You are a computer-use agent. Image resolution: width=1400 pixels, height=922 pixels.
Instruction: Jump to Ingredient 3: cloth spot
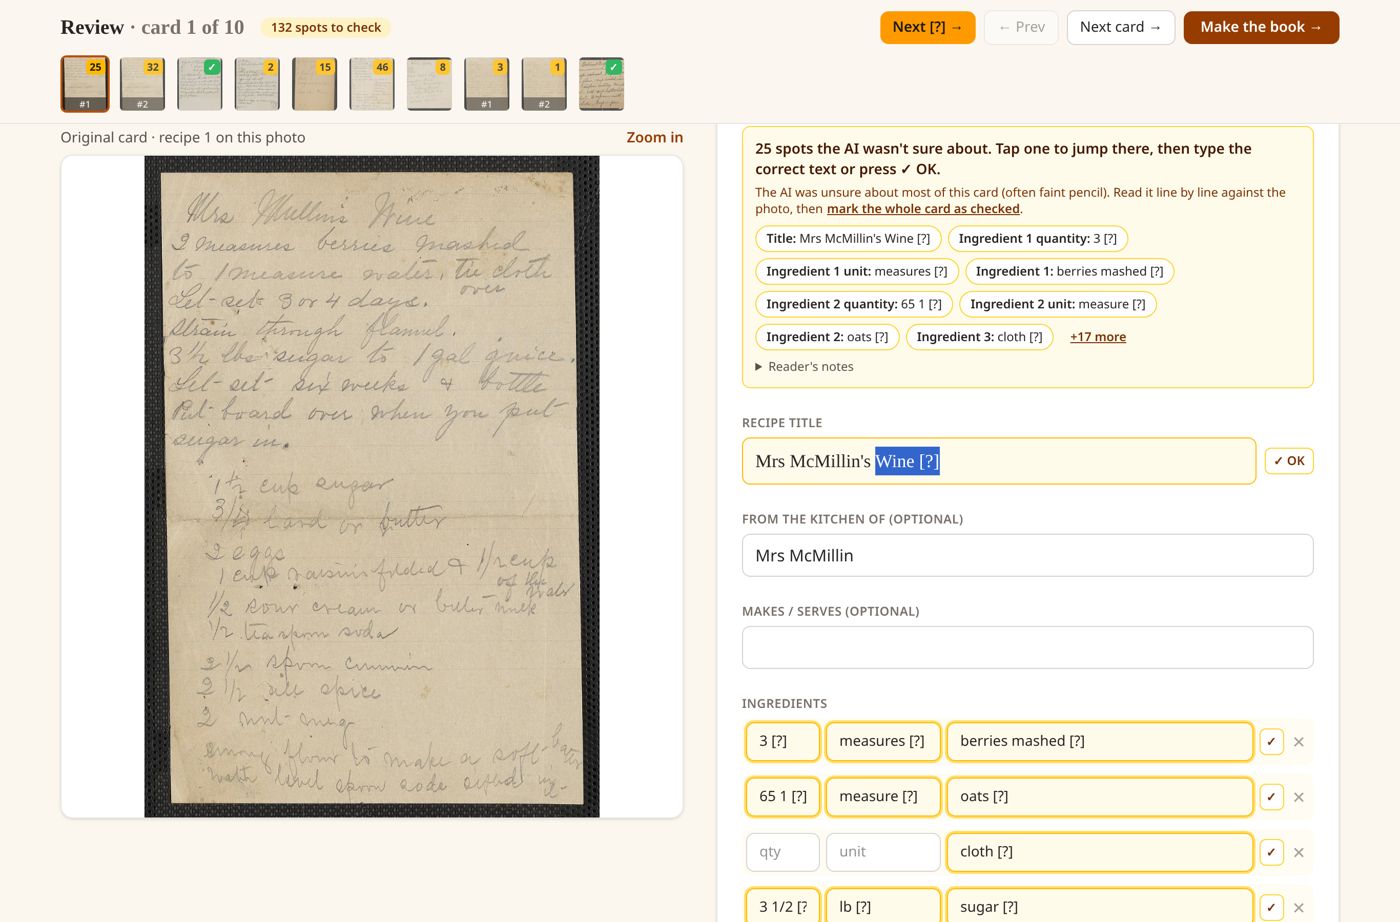(x=980, y=337)
